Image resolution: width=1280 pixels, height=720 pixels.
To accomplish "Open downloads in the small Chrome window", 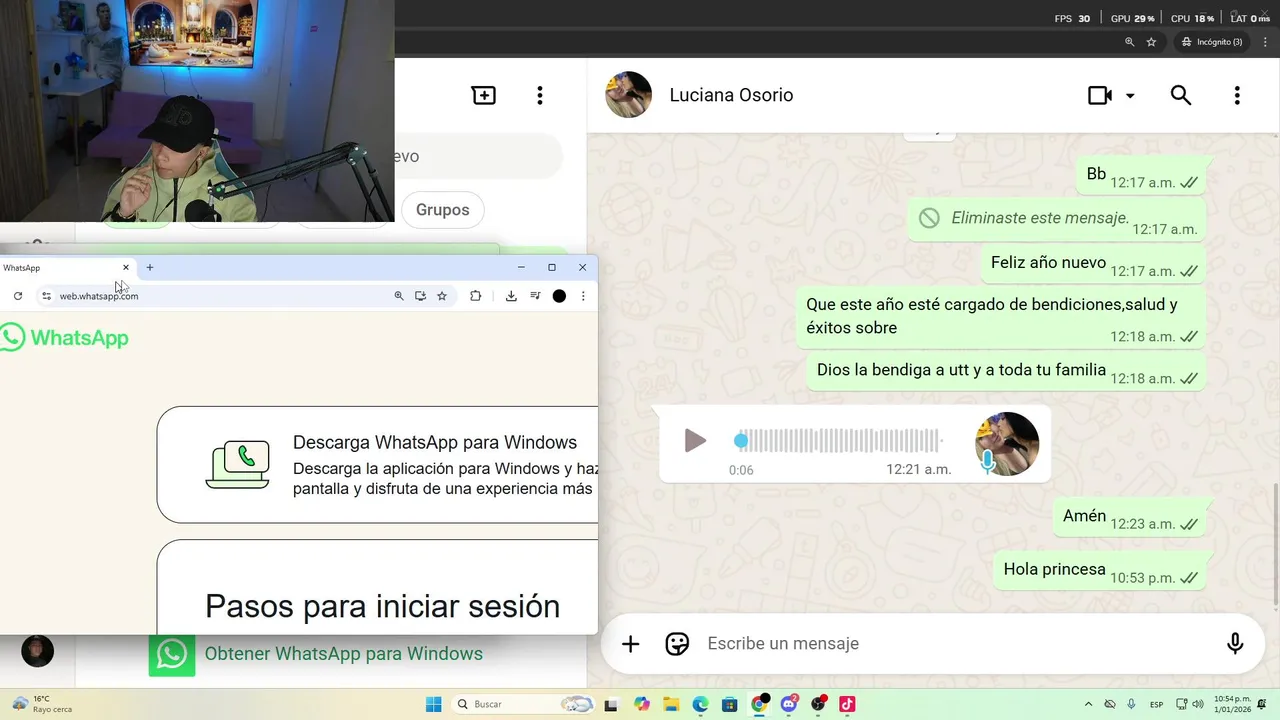I will (511, 296).
